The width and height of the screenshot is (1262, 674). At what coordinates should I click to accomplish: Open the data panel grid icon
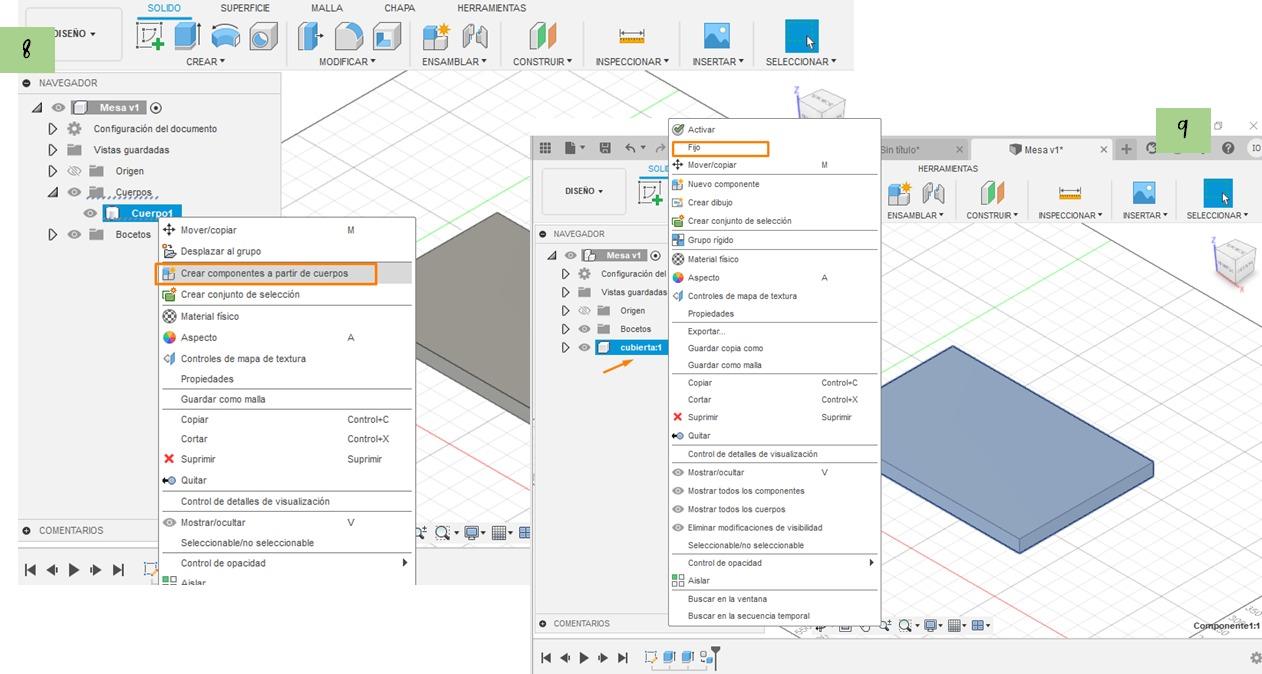tap(545, 148)
